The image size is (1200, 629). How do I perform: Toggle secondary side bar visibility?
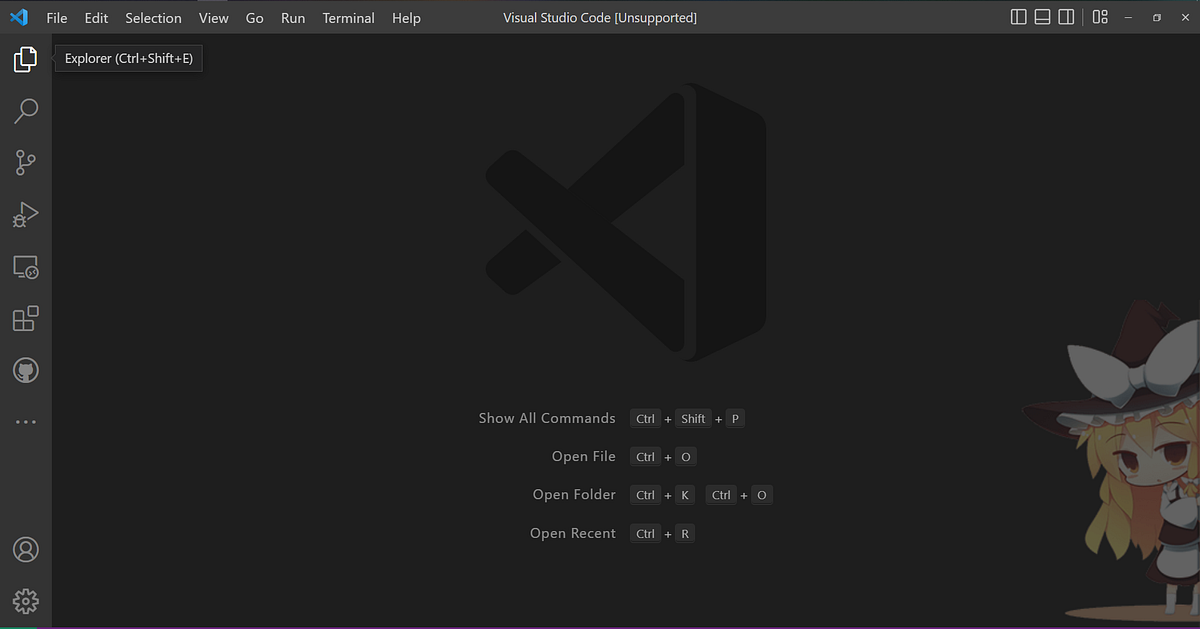click(1066, 16)
